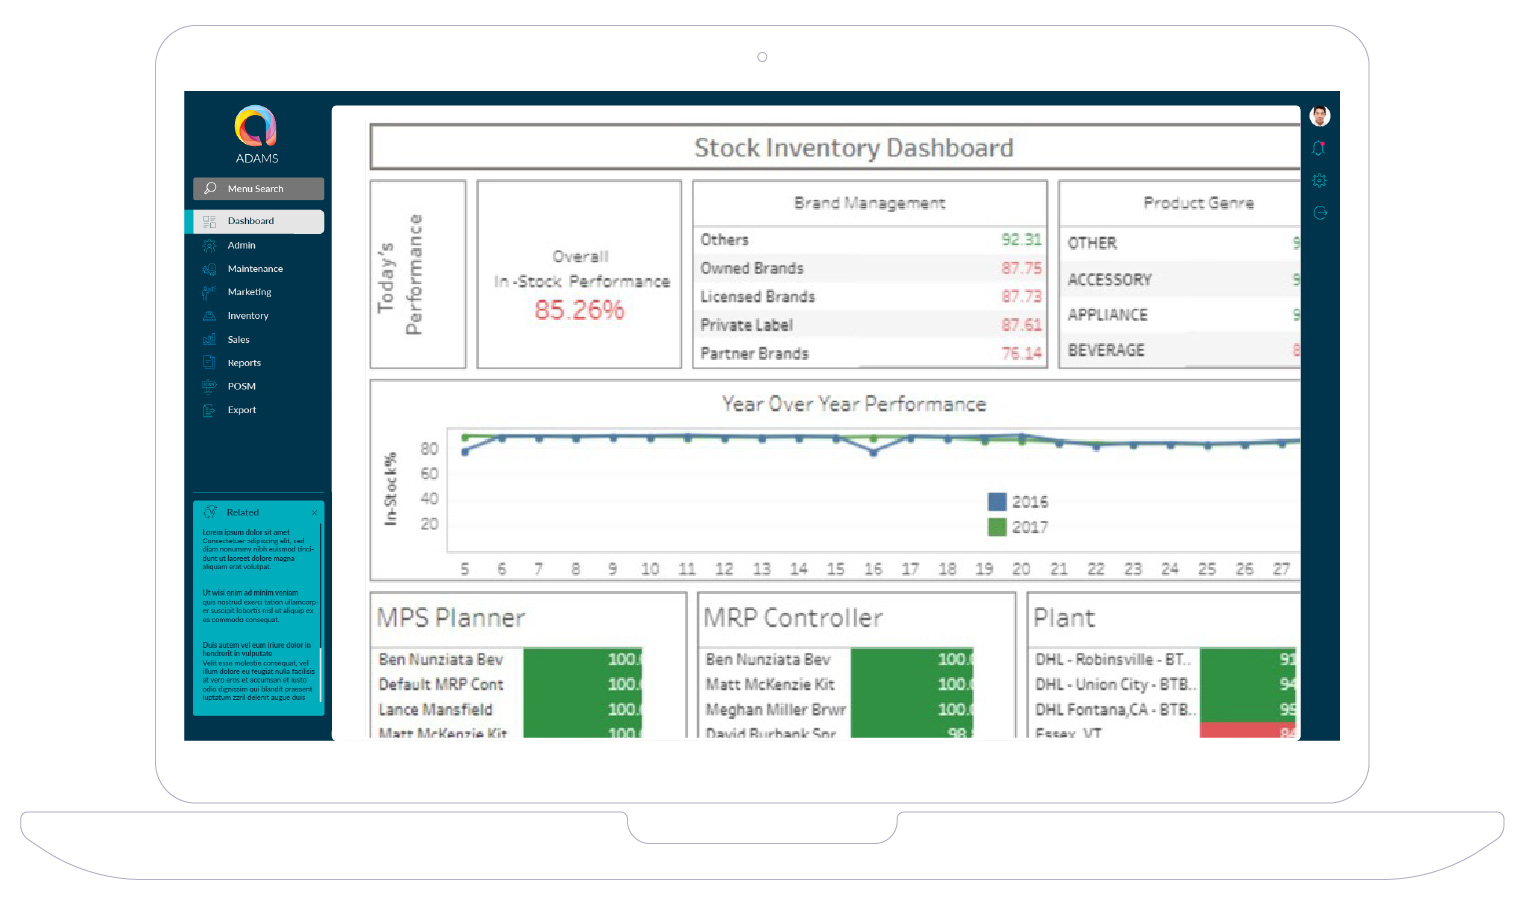Click the POSM signpost icon
Viewport: 1524px width, 905px height.
tap(209, 386)
